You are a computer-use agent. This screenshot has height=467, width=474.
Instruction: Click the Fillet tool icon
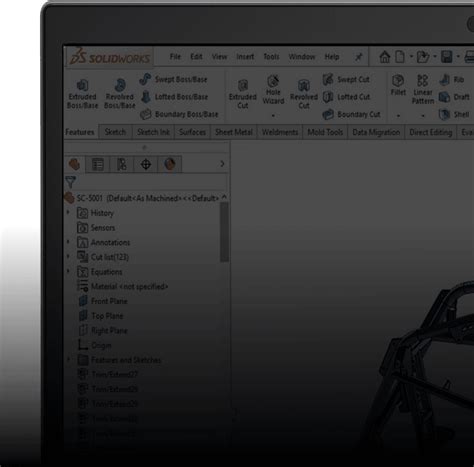click(398, 80)
